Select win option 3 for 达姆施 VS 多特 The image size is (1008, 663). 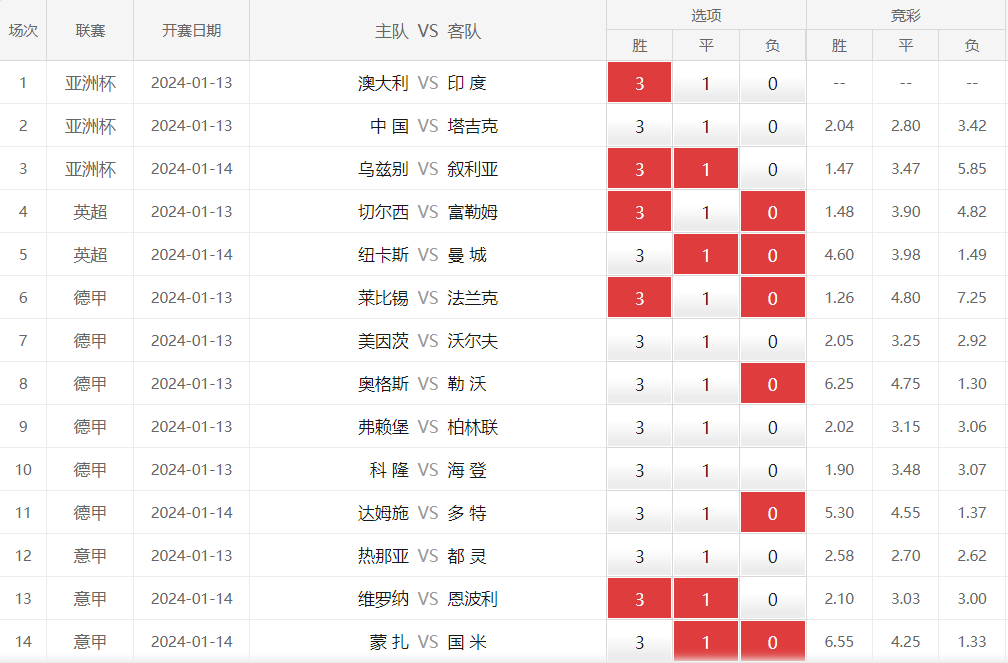click(639, 513)
